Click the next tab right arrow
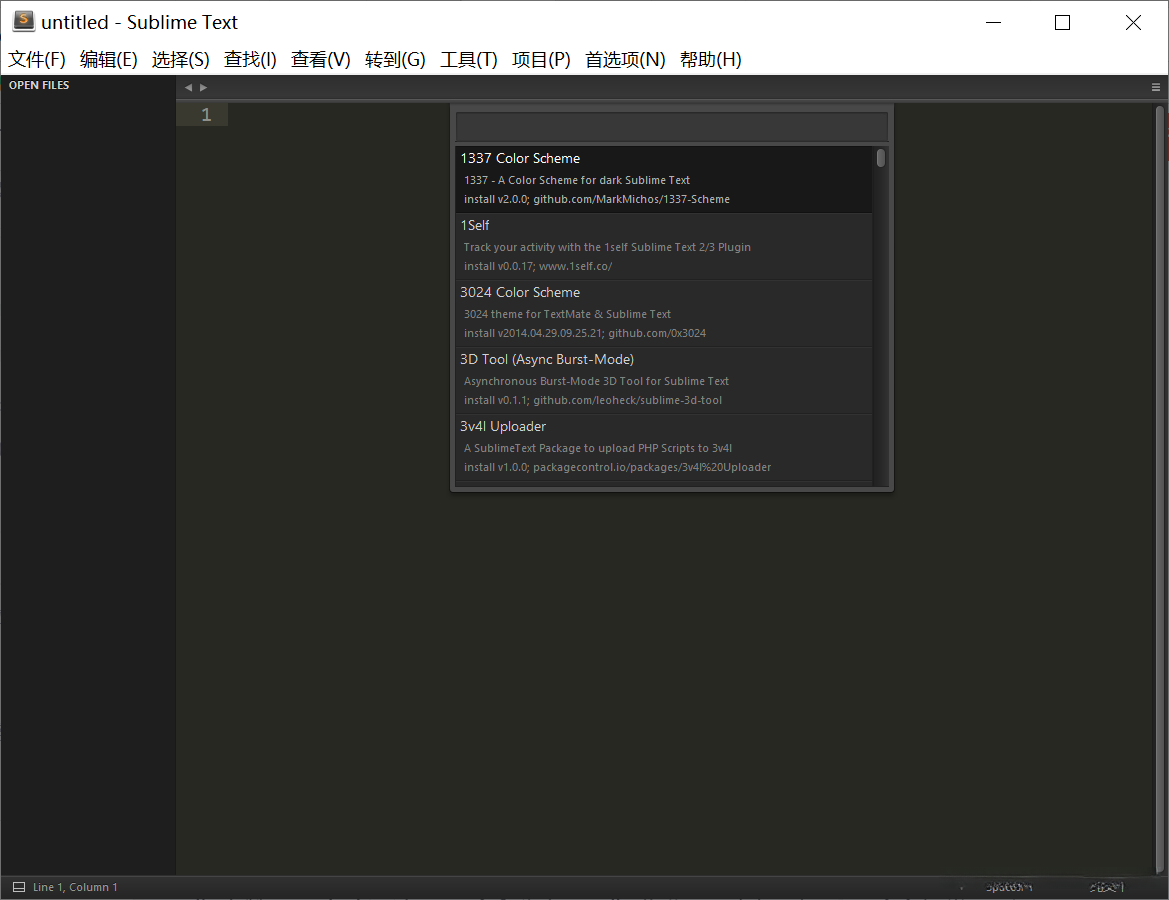This screenshot has height=900, width=1169. (204, 87)
